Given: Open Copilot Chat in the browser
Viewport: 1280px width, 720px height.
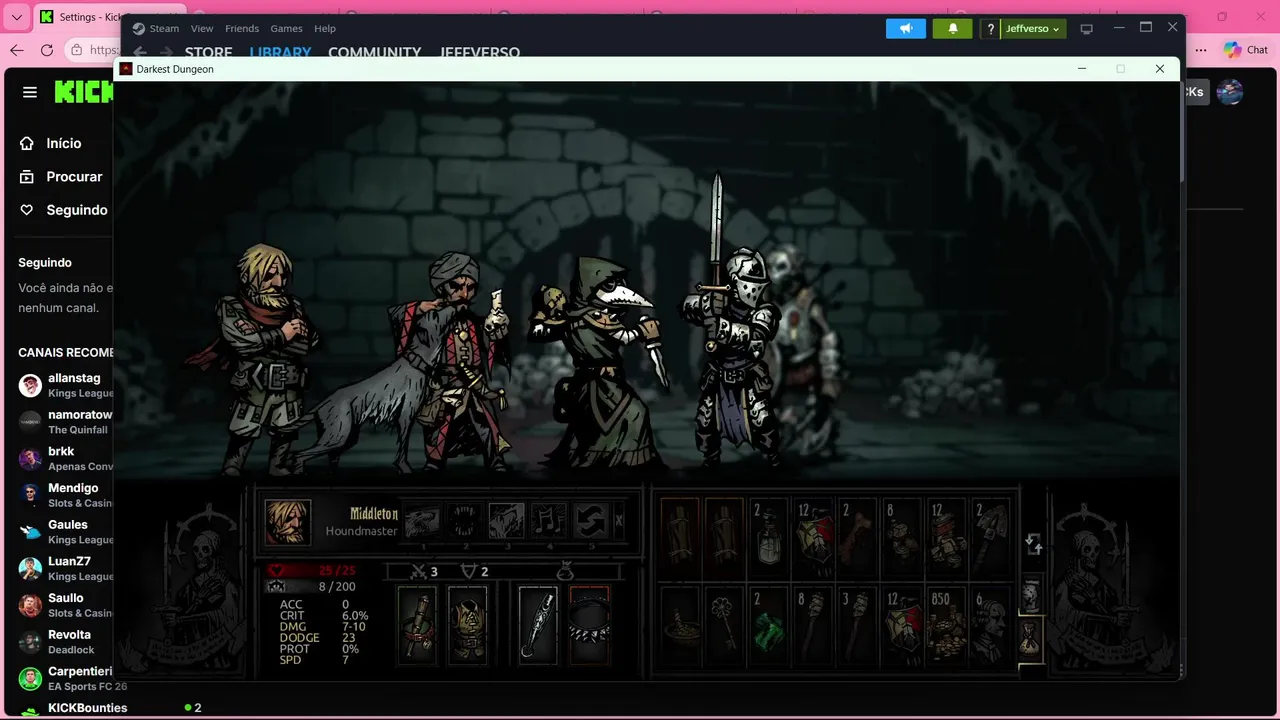Looking at the screenshot, I should point(1246,50).
